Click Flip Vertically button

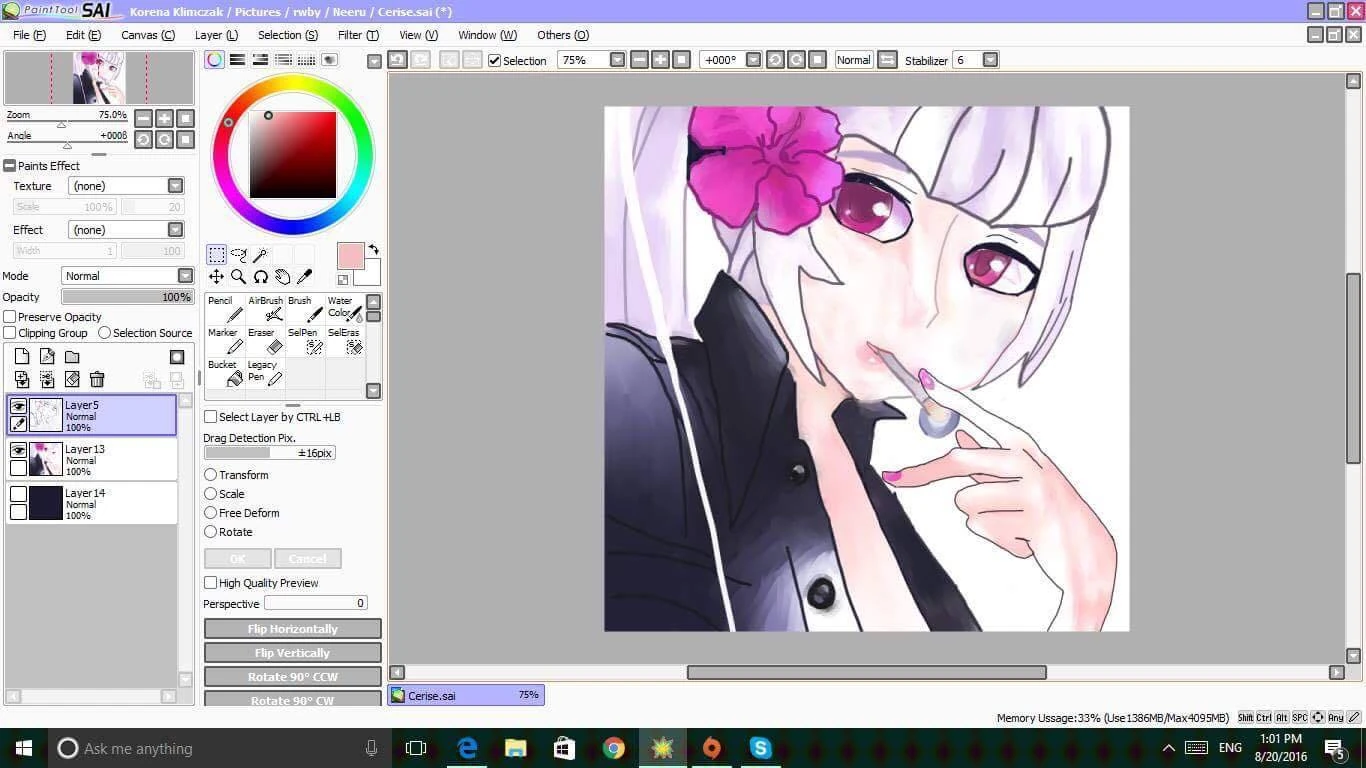click(x=293, y=653)
